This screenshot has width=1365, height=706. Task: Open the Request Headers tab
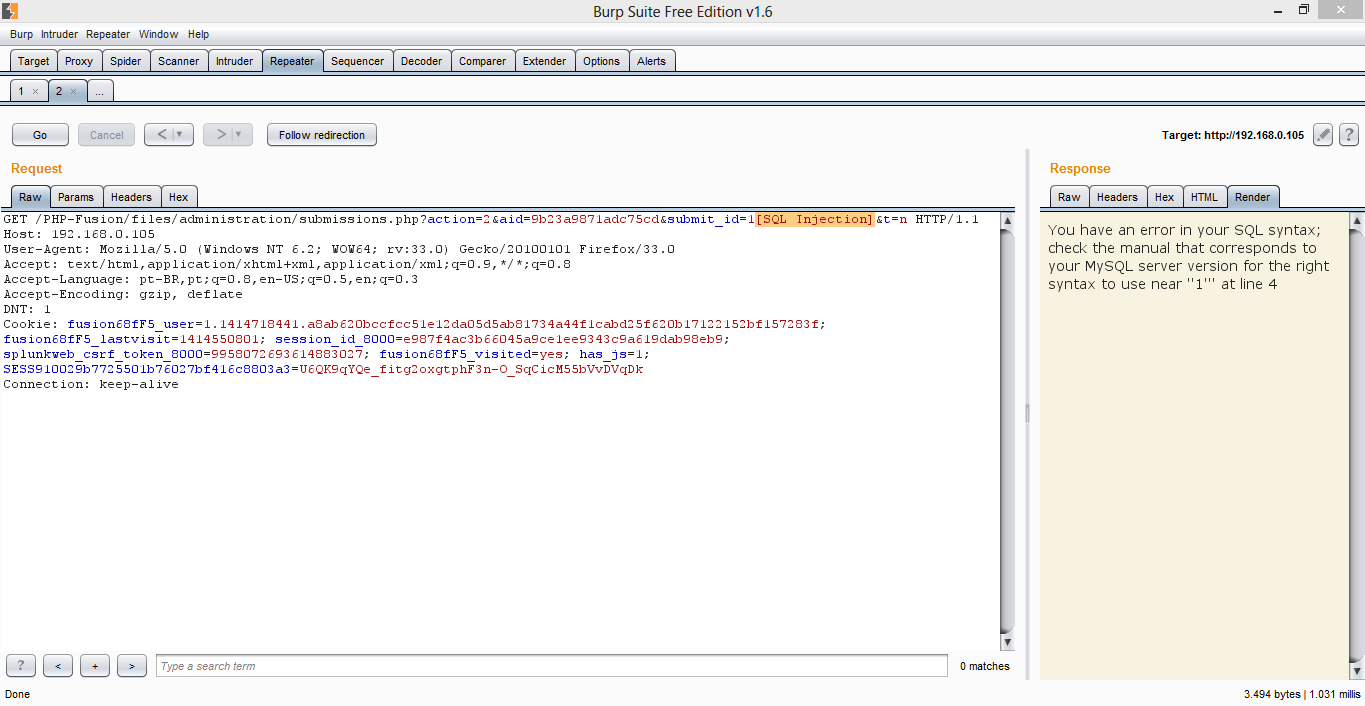[x=132, y=197]
